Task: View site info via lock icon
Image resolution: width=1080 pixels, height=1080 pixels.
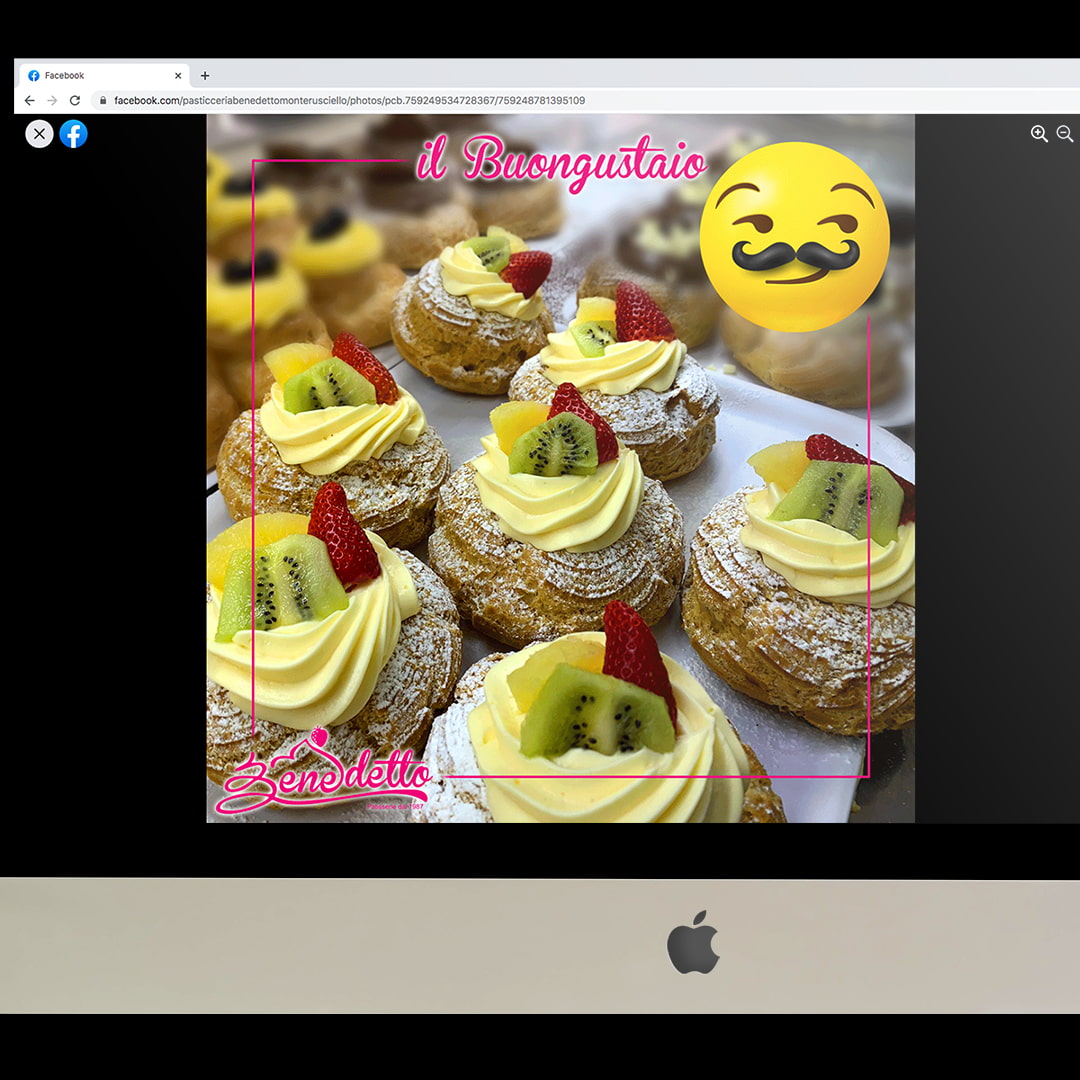Action: coord(102,101)
